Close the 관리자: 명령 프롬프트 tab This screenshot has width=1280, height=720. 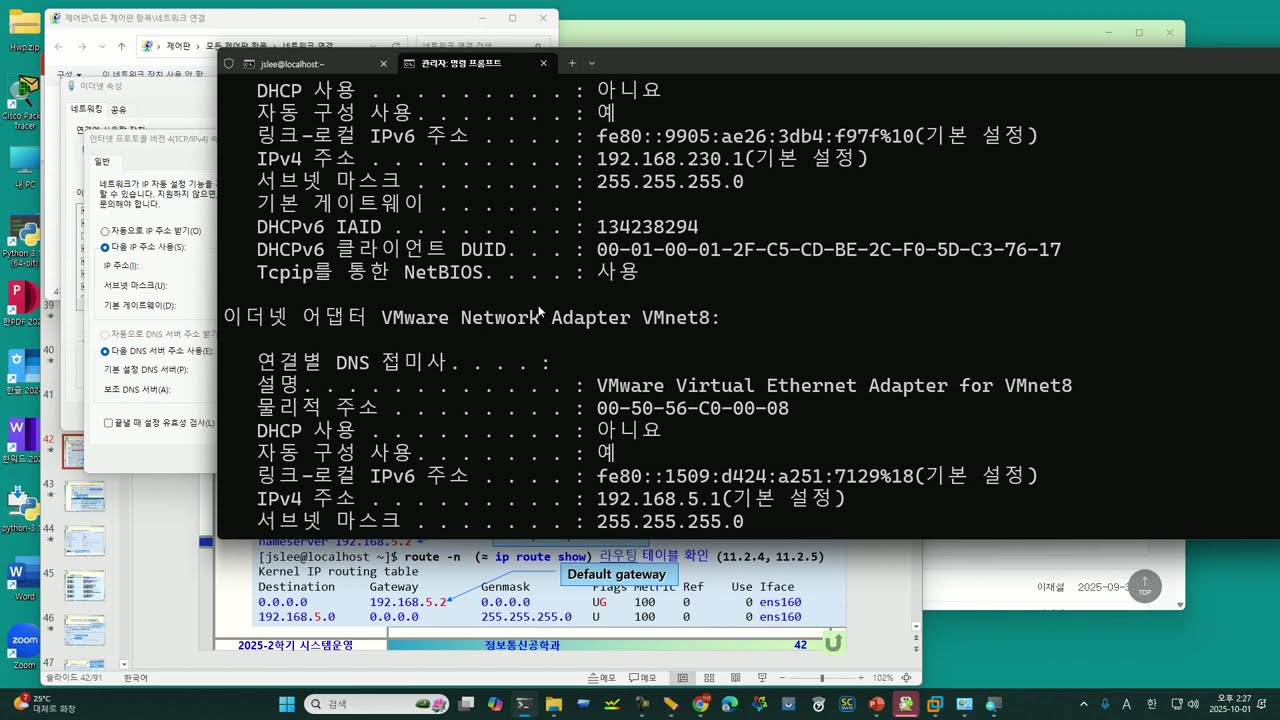[x=544, y=63]
